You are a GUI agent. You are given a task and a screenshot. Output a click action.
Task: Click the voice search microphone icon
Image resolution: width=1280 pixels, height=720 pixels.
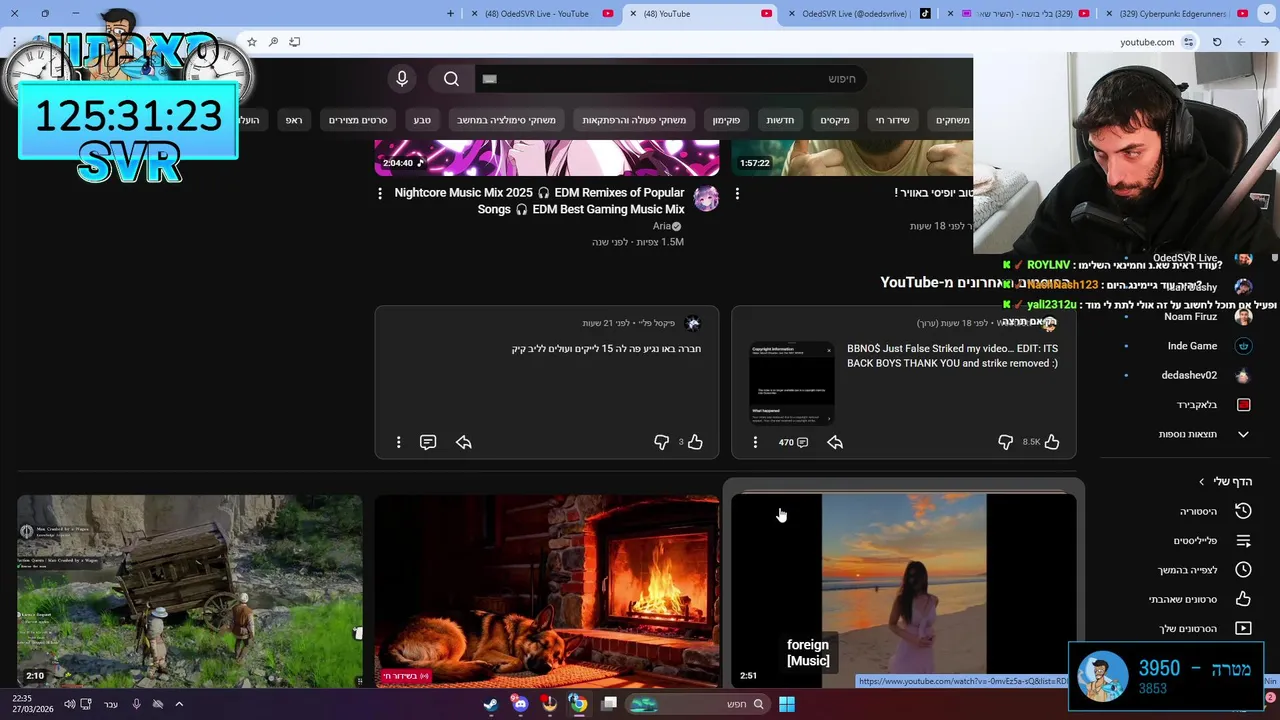click(402, 79)
